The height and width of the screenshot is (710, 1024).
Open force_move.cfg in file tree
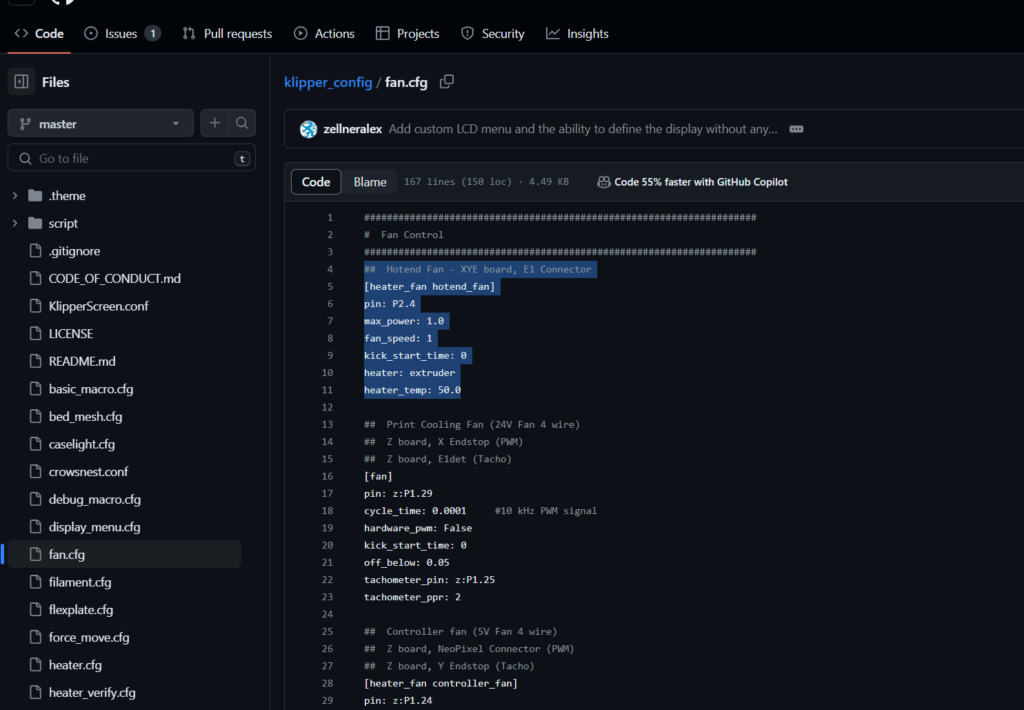(89, 637)
